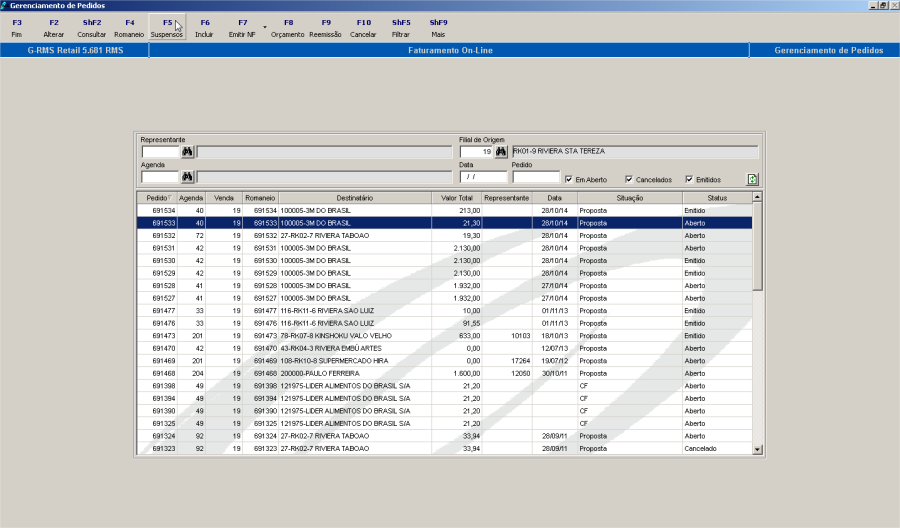Click the Representante code input field
This screenshot has width=900, height=528.
(x=161, y=152)
